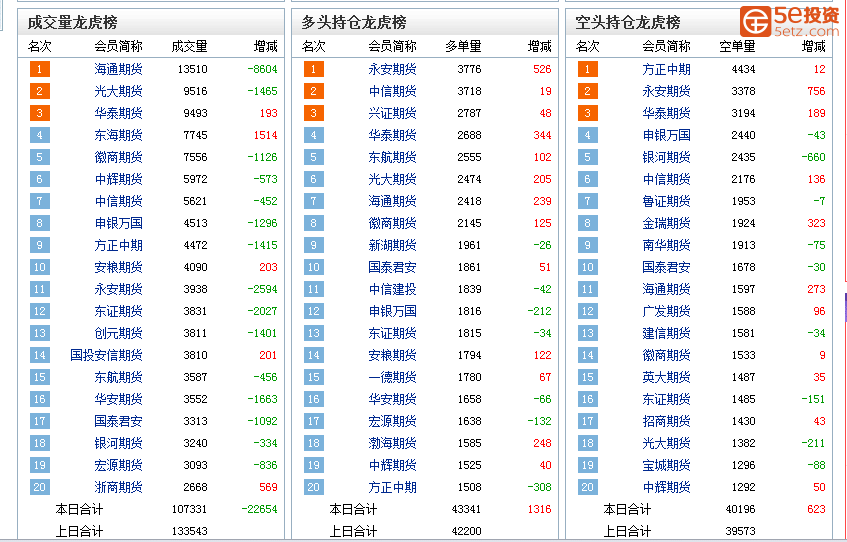
Task: Select total change value -22654
Action: click(x=259, y=509)
